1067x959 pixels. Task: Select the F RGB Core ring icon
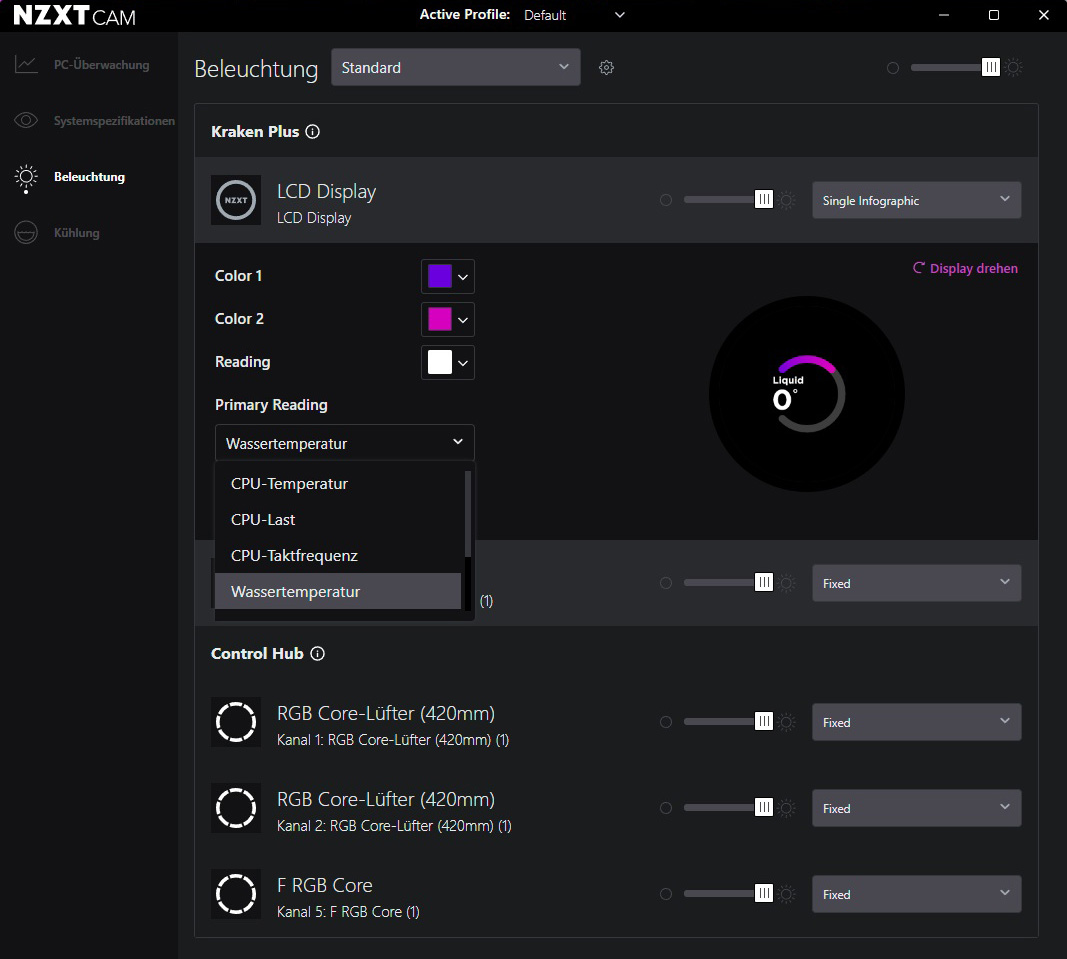(235, 894)
